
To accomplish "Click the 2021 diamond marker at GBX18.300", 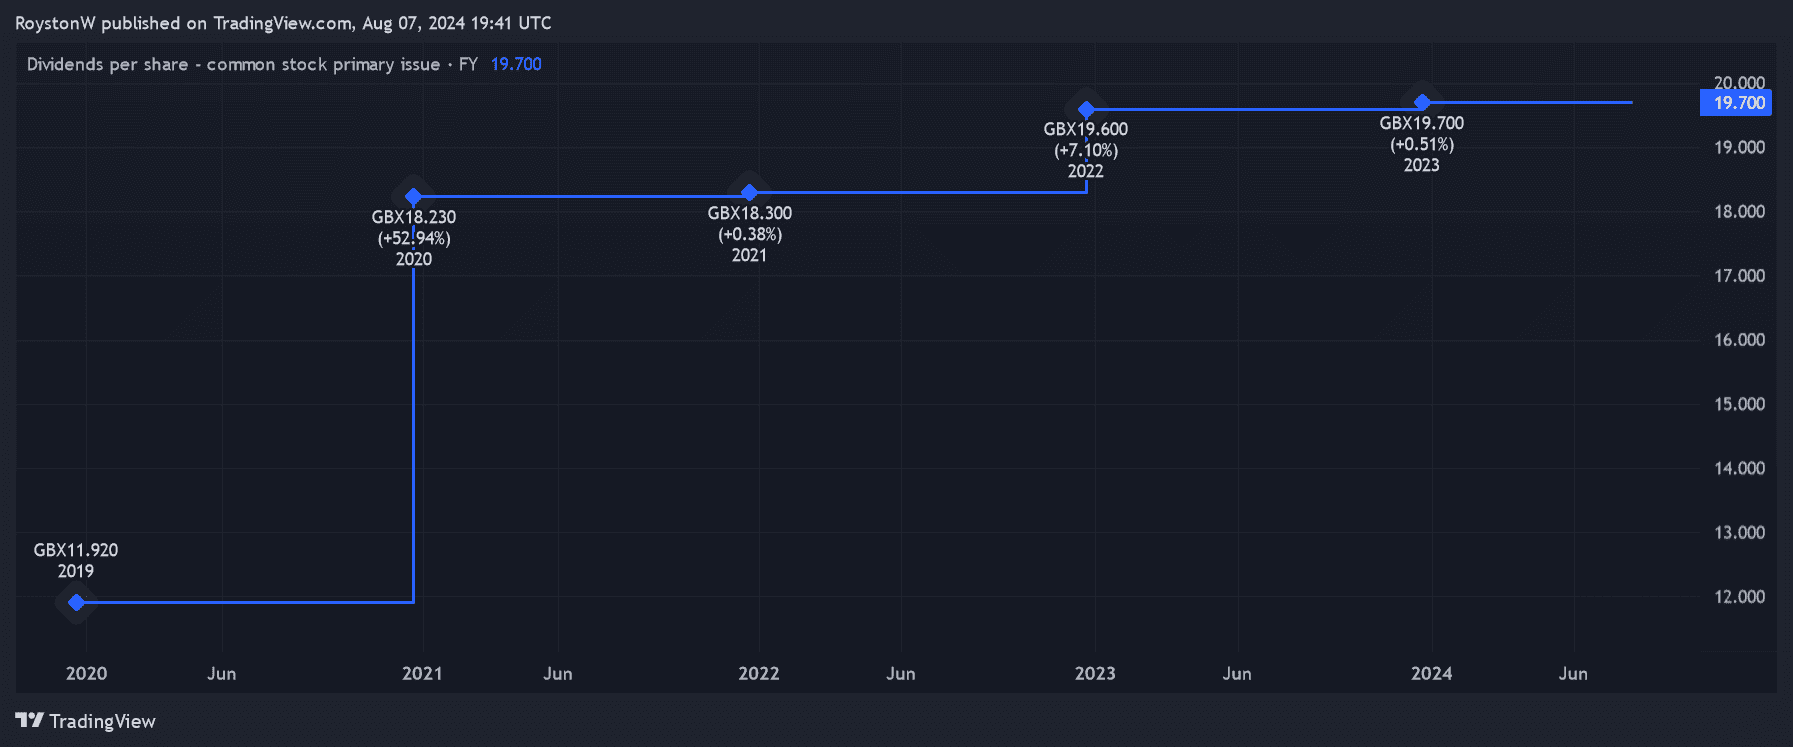I will click(x=749, y=192).
